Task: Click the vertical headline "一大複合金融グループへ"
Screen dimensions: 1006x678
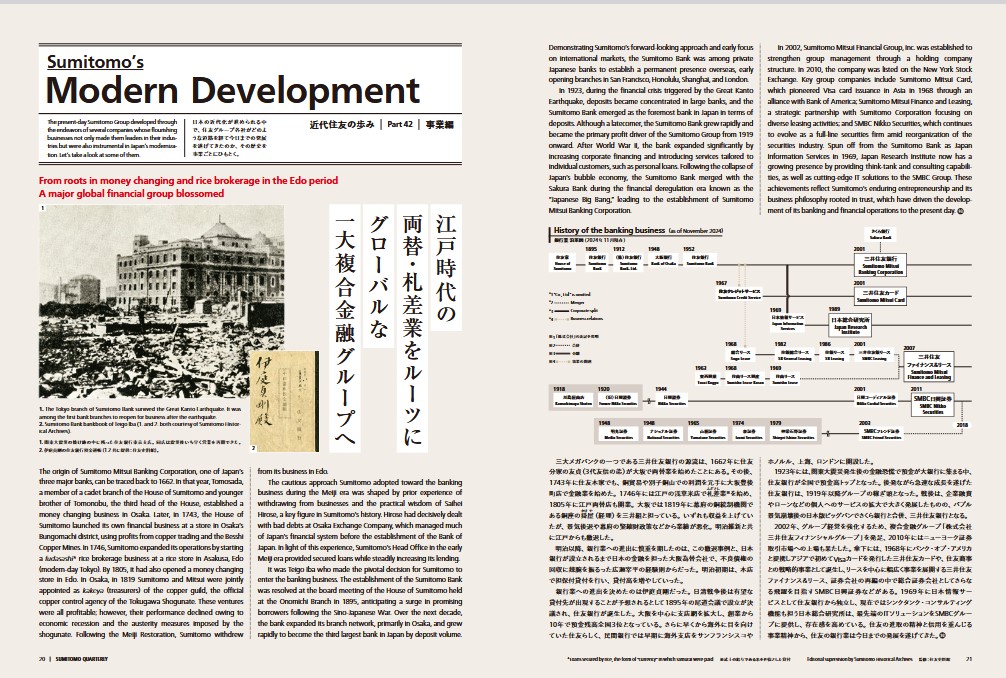Action: pyautogui.click(x=345, y=328)
